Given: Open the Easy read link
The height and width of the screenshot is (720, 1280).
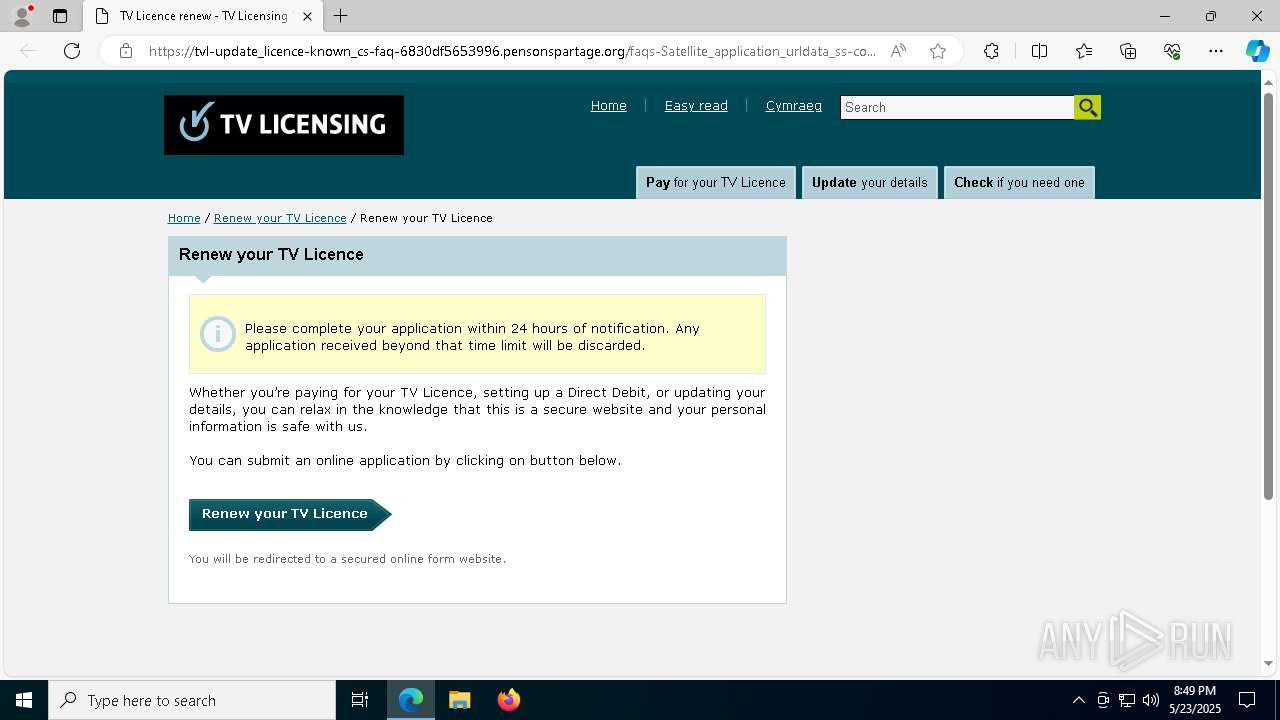Looking at the screenshot, I should click(696, 106).
